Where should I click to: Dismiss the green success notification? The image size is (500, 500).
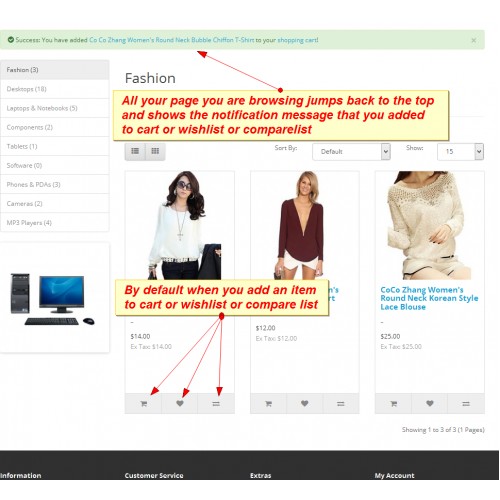(x=473, y=40)
